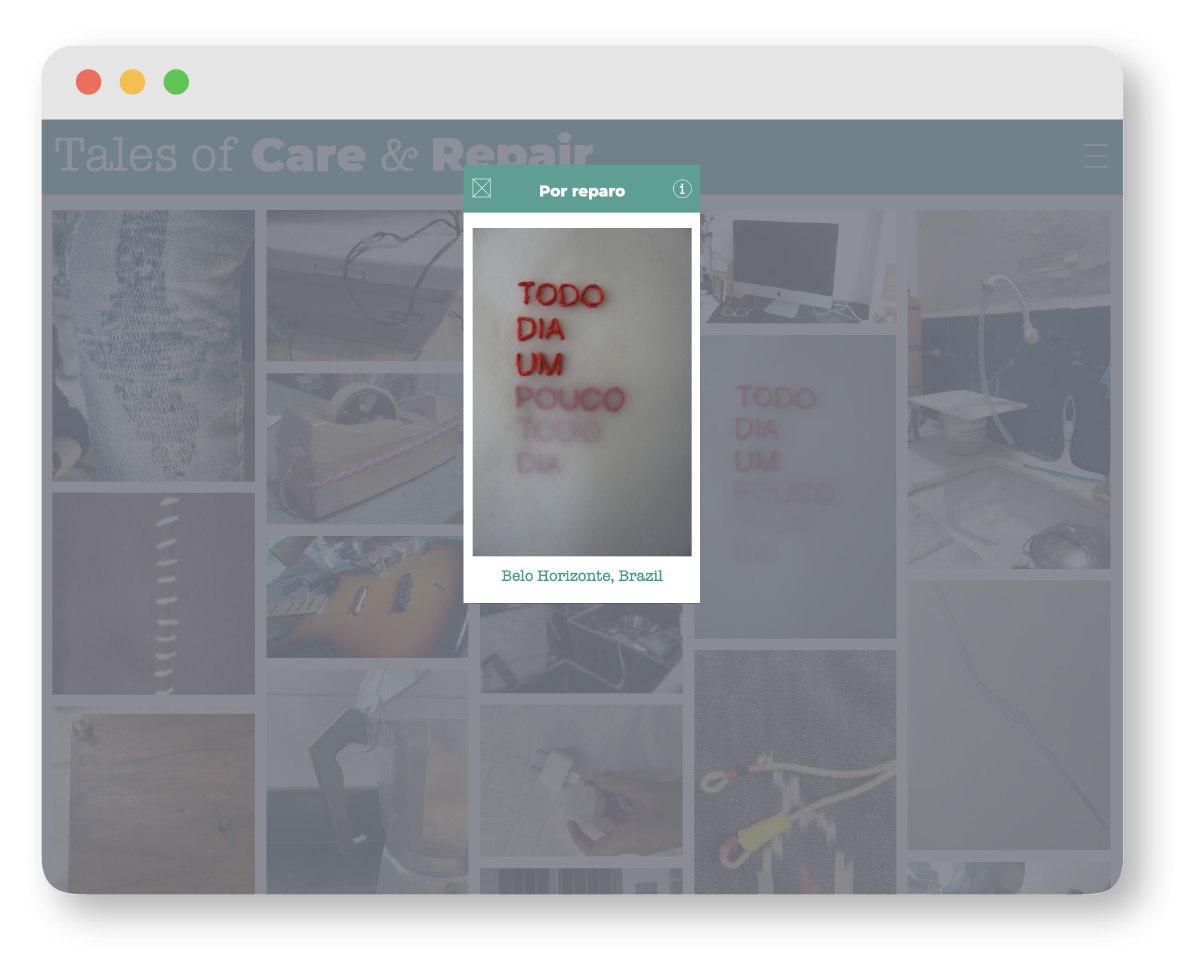Open info icon on Por reparo card
Screen dimensions: 1202x967
point(682,188)
